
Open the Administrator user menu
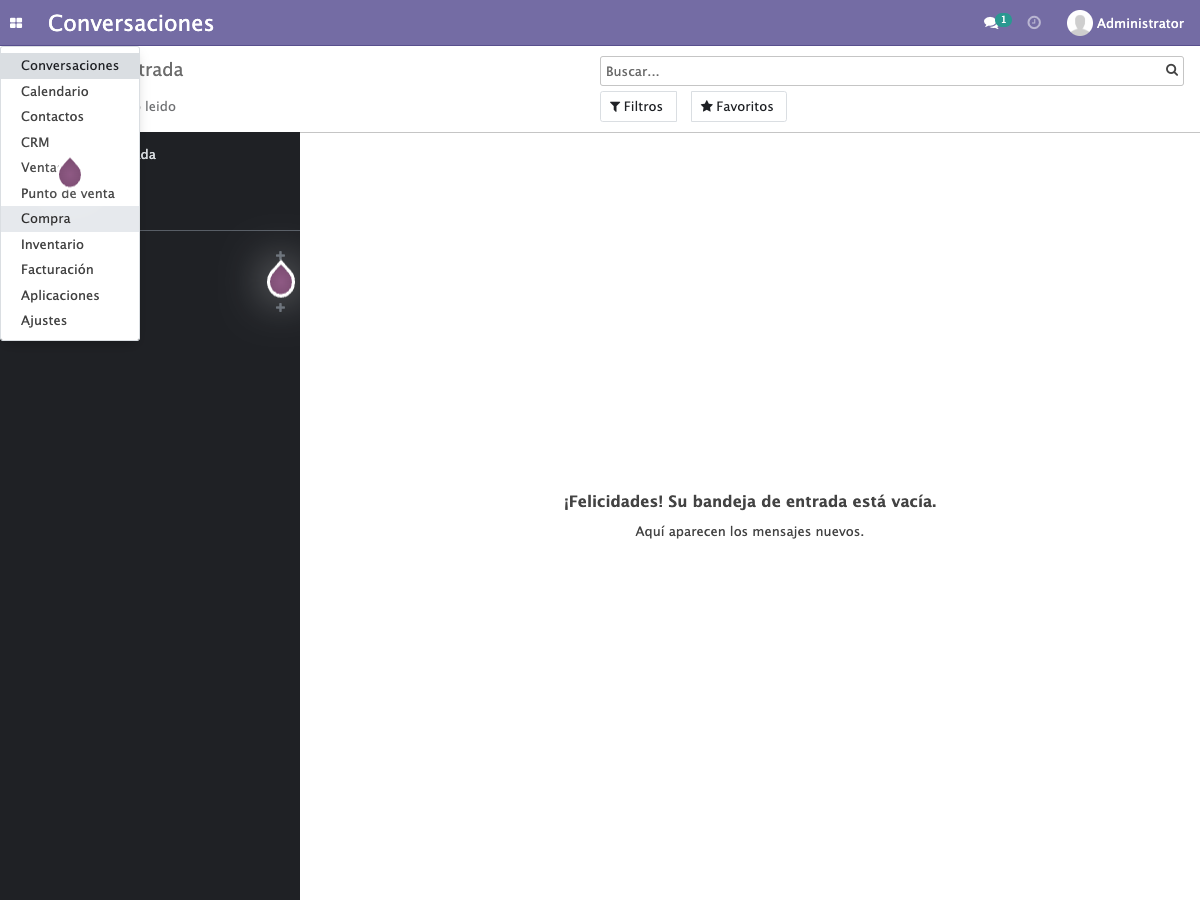tap(1126, 23)
